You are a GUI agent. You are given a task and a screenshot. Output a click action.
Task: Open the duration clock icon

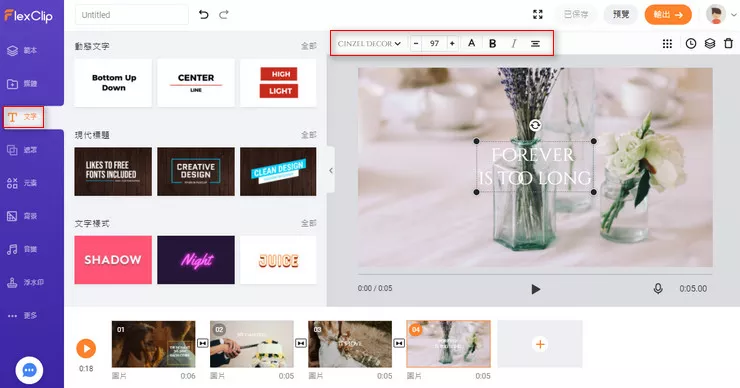tap(690, 43)
